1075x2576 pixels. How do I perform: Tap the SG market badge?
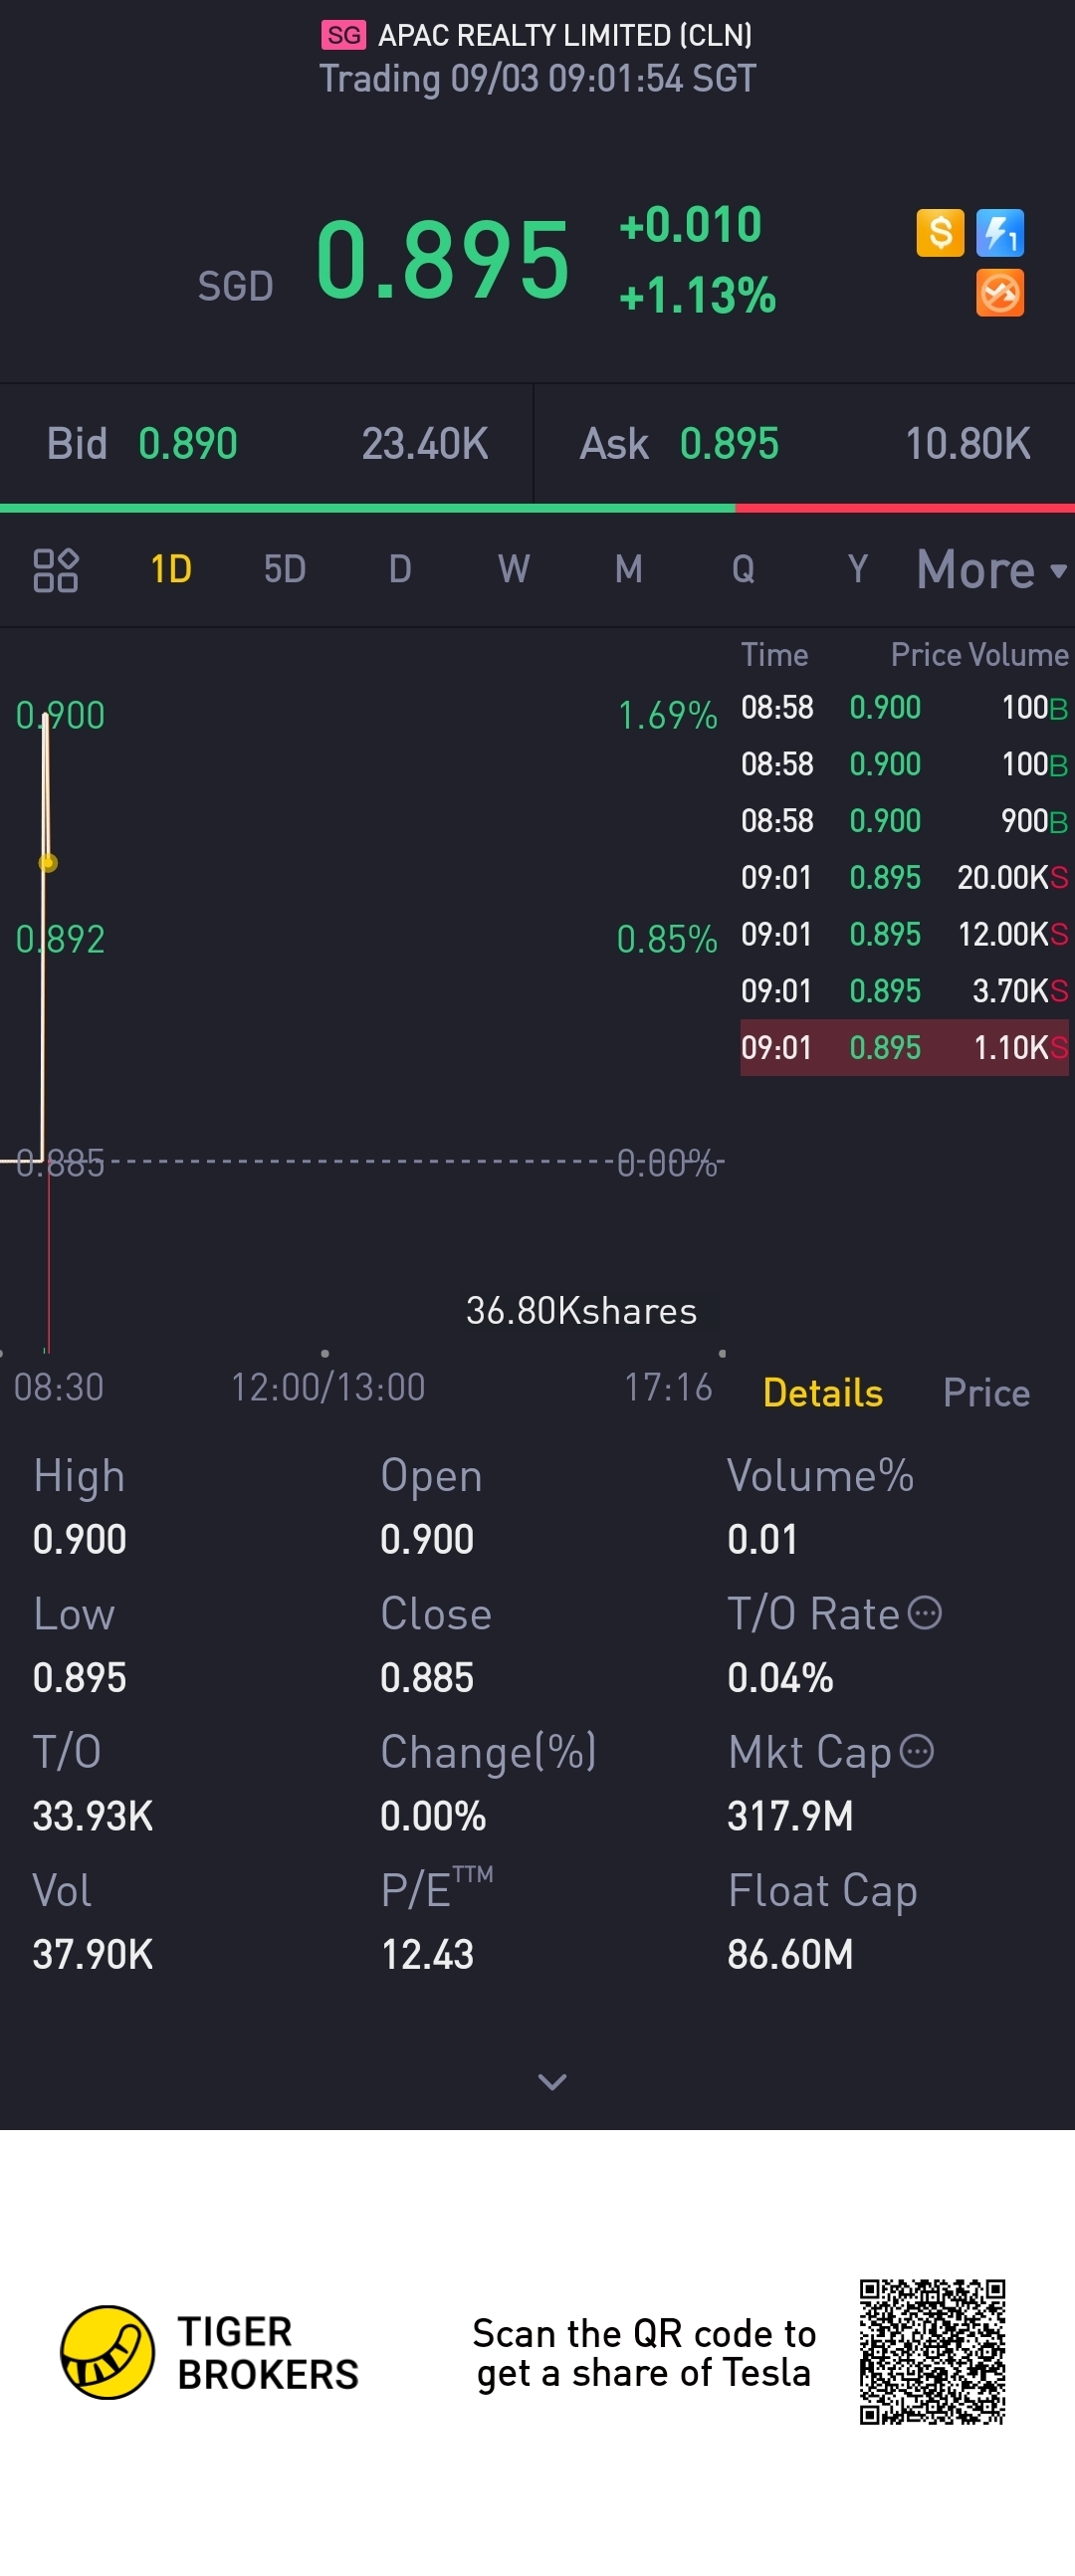click(343, 36)
